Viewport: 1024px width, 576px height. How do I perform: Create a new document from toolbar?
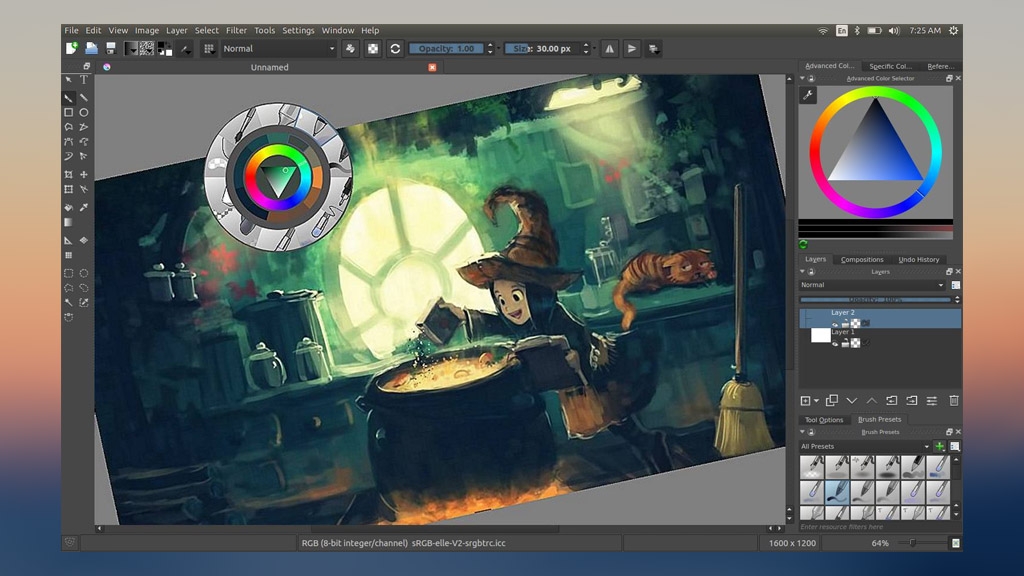72,48
